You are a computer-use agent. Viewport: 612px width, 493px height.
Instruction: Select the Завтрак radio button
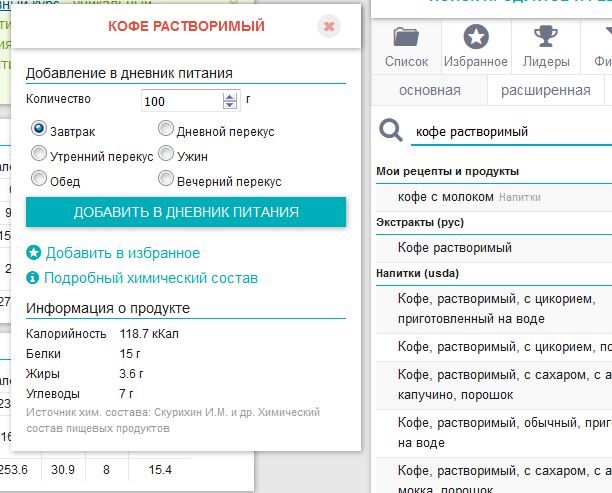[x=39, y=128]
